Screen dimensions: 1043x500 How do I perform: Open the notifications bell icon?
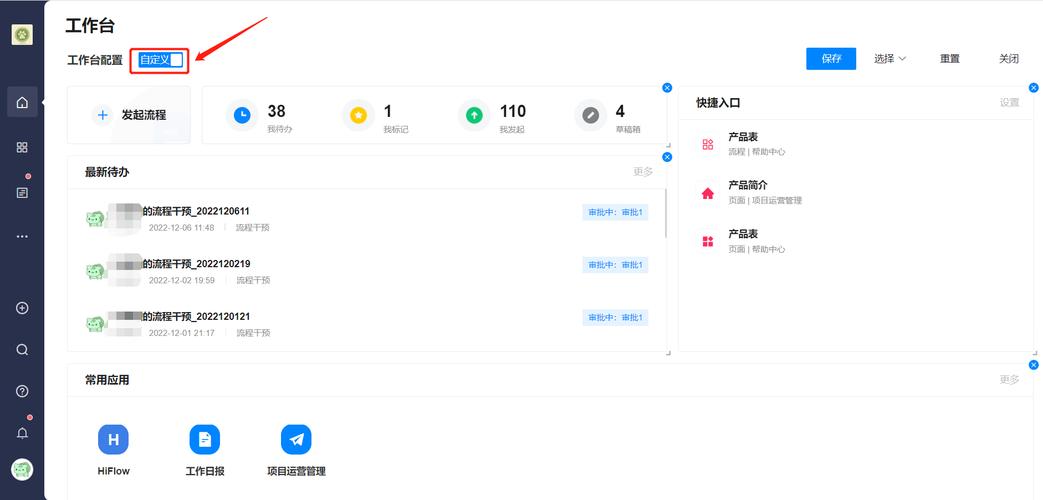tap(22, 433)
